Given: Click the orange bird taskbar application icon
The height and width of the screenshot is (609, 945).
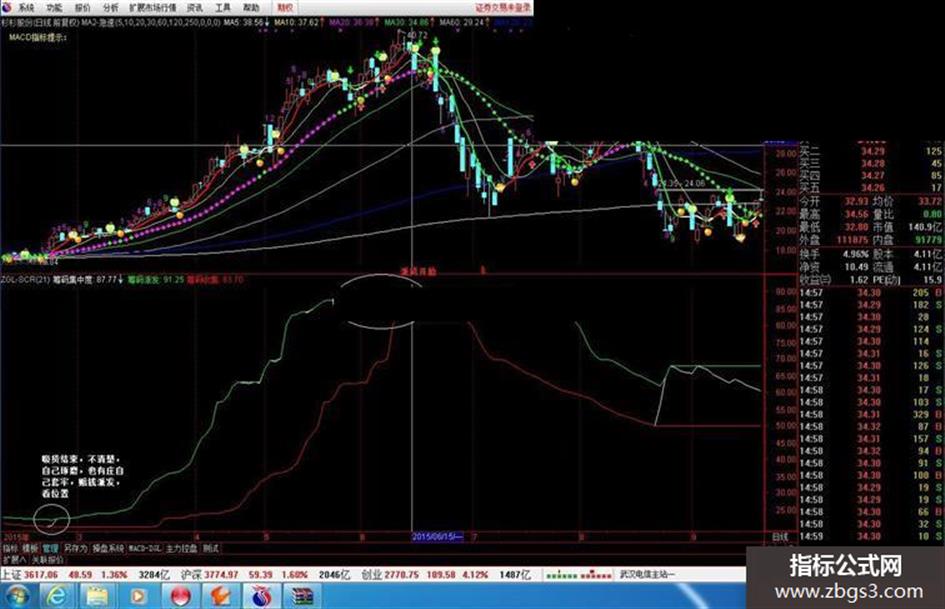Looking at the screenshot, I should coord(220,596).
